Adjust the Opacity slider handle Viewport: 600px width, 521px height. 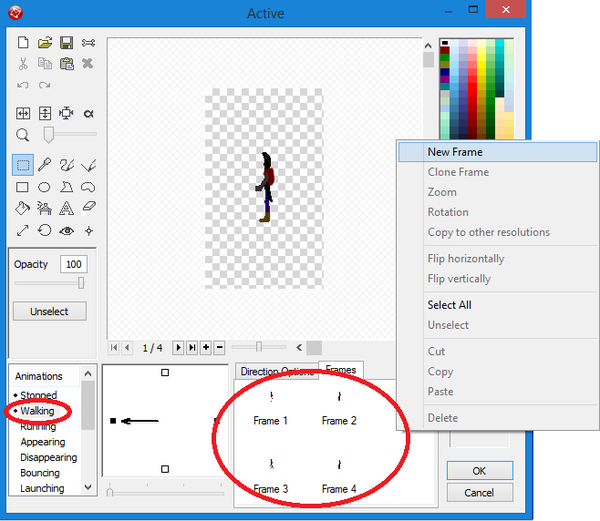[81, 283]
